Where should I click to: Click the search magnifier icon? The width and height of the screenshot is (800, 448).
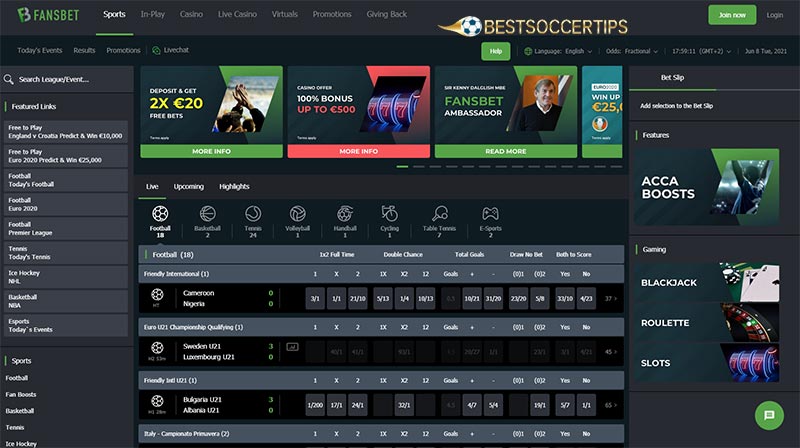[8, 79]
